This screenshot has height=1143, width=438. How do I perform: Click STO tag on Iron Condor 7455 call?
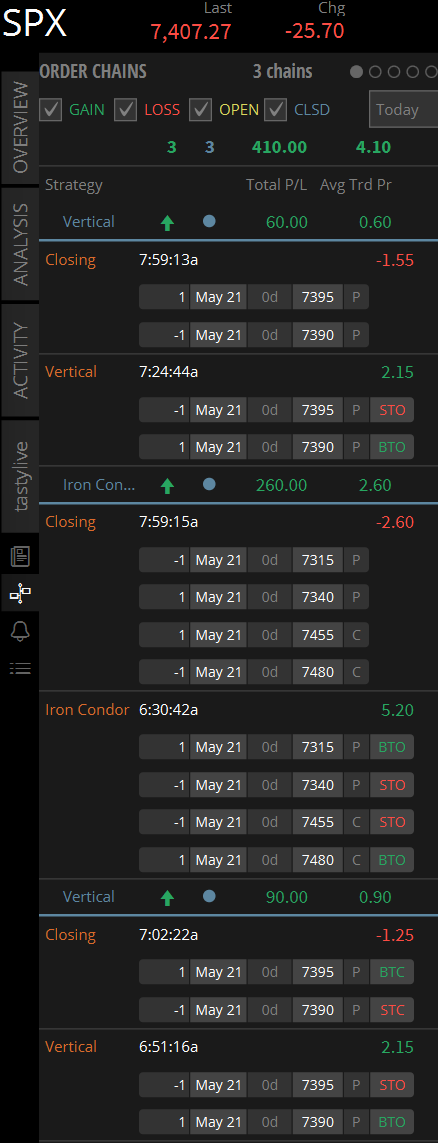click(392, 822)
